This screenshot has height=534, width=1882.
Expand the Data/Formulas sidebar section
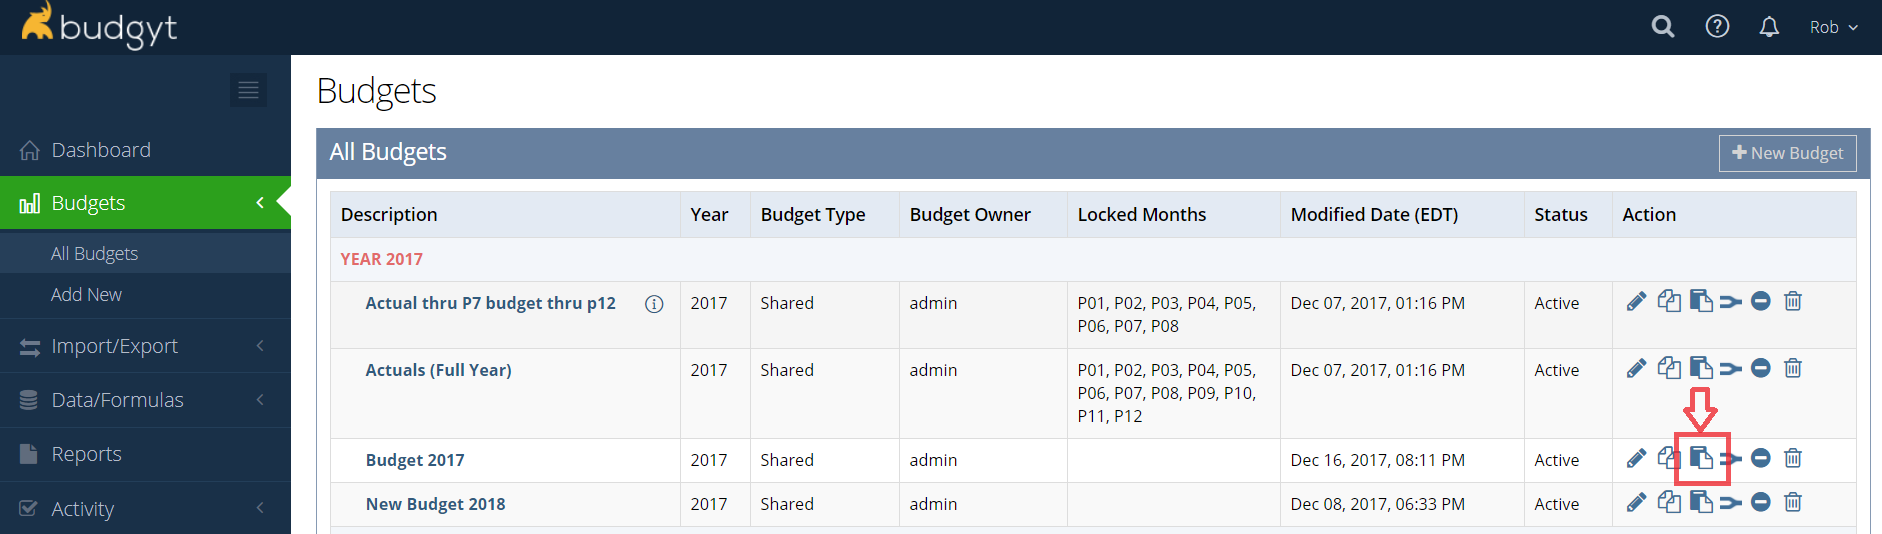(145, 400)
